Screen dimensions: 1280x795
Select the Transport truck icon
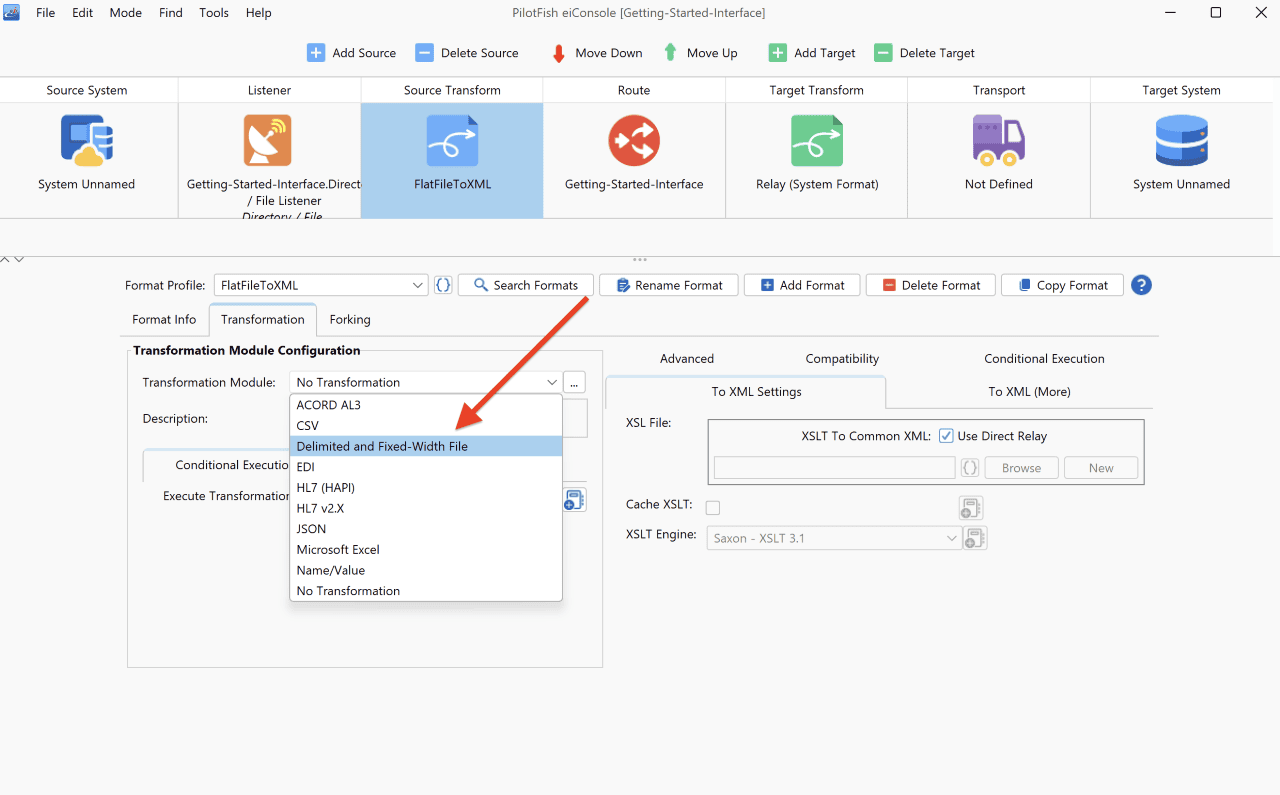tap(999, 140)
